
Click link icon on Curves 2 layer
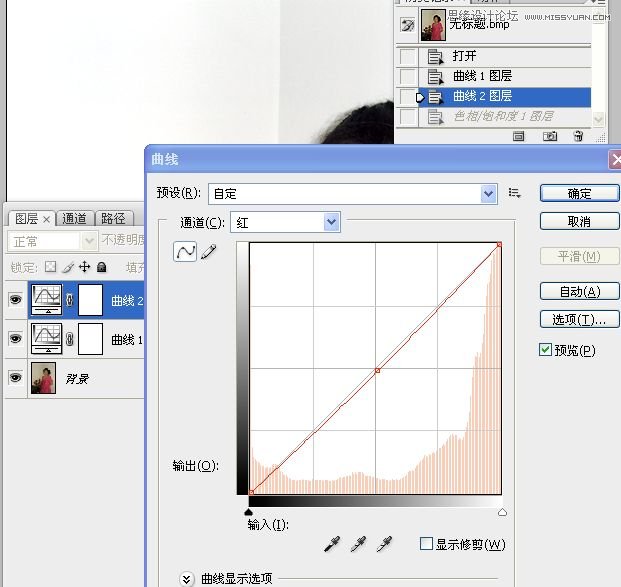pyautogui.click(x=70, y=300)
